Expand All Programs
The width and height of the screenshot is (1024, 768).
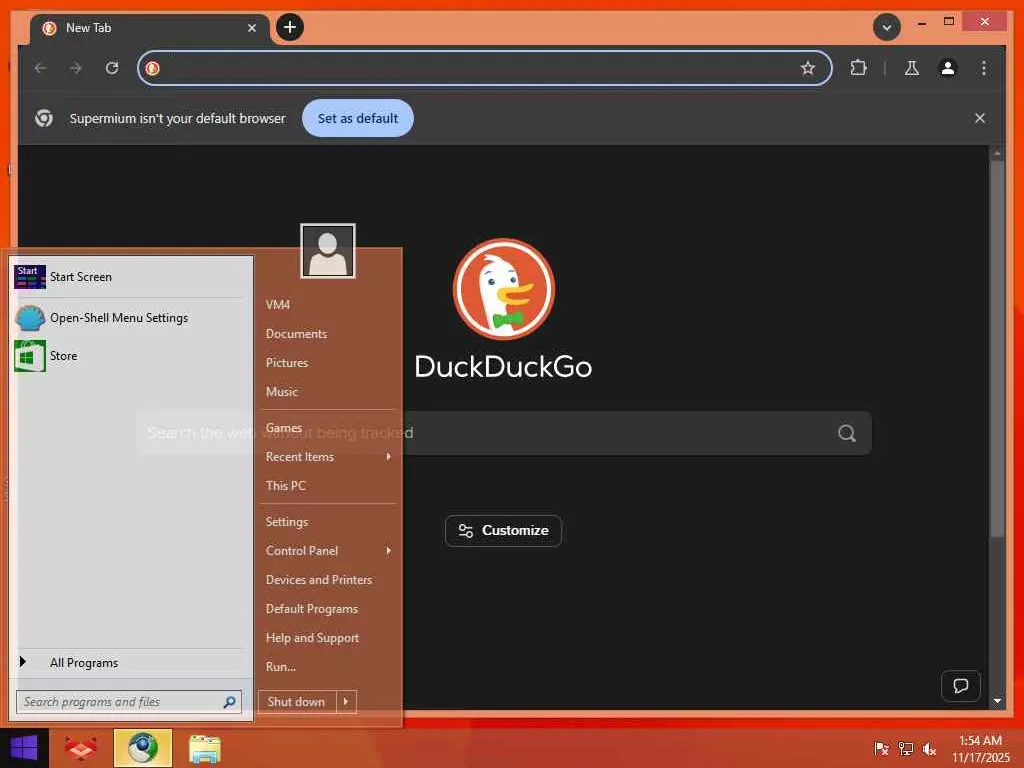pos(129,663)
